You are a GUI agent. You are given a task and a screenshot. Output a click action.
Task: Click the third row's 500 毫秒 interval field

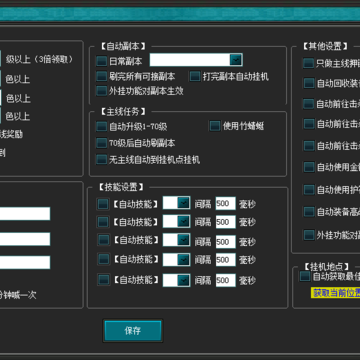tap(226, 242)
